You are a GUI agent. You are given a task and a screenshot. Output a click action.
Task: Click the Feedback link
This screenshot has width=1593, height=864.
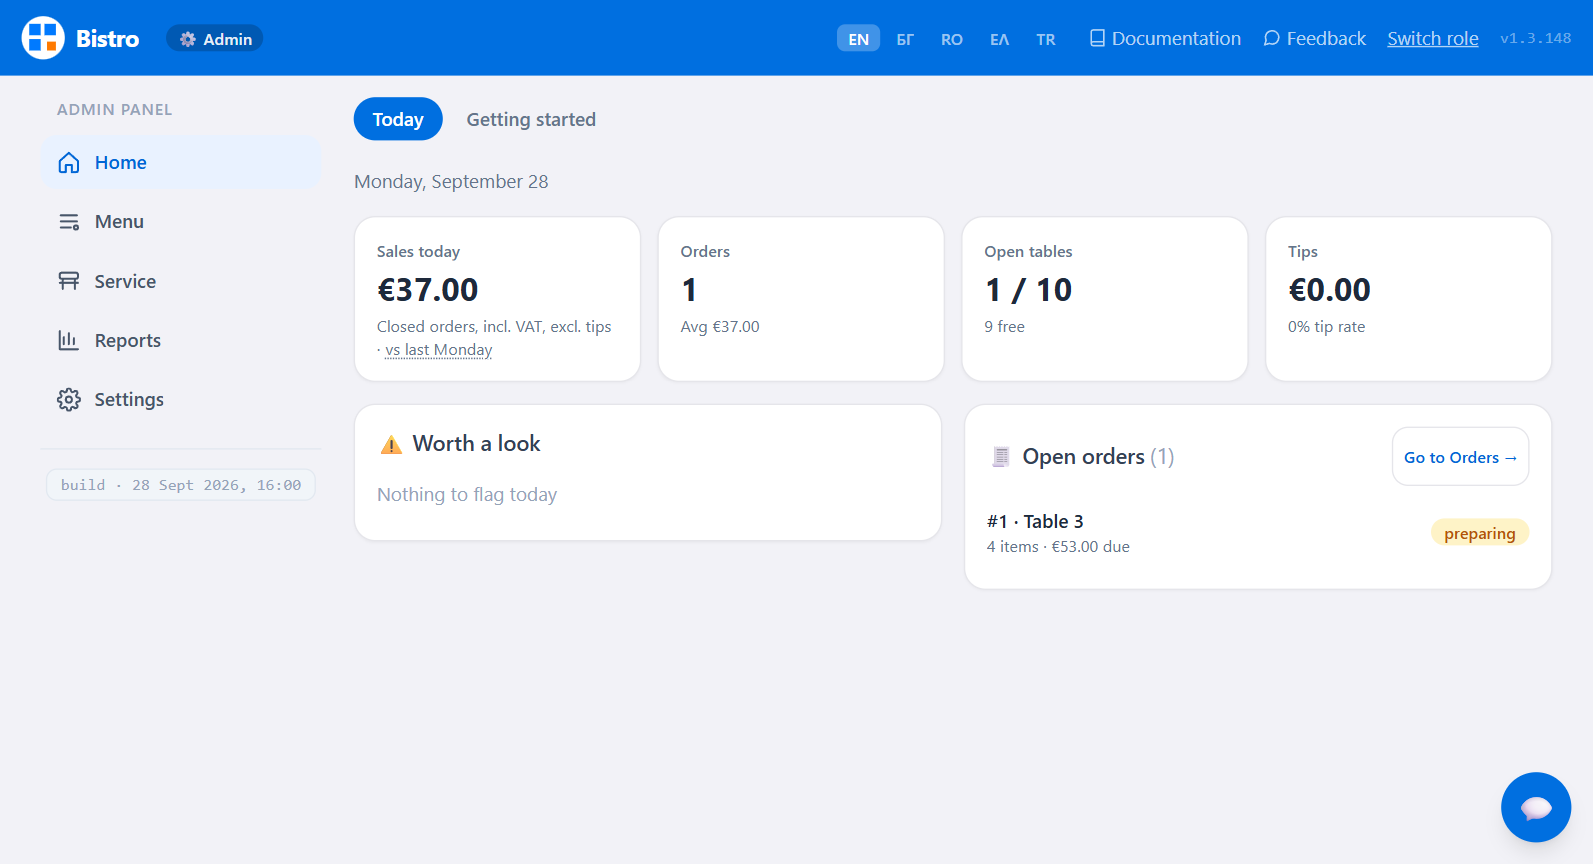tap(1314, 38)
